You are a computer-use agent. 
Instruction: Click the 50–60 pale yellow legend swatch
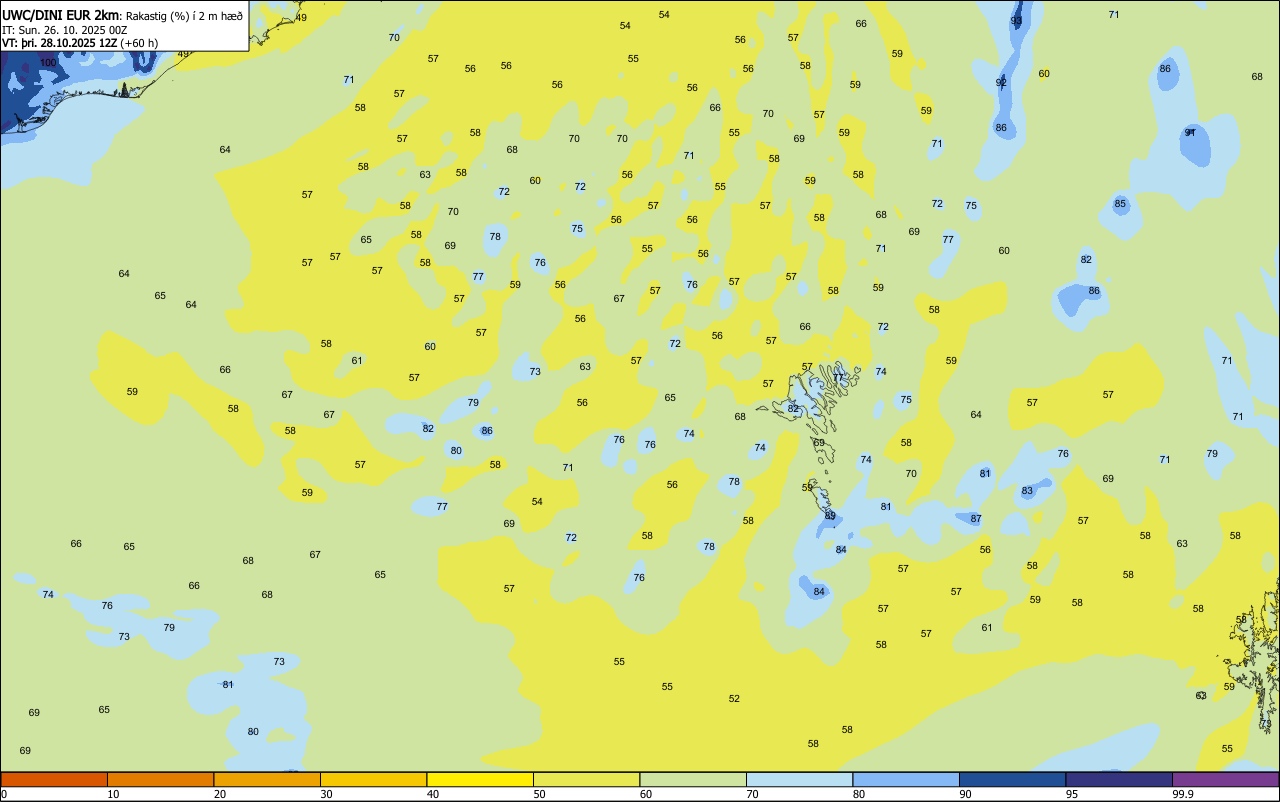click(586, 779)
